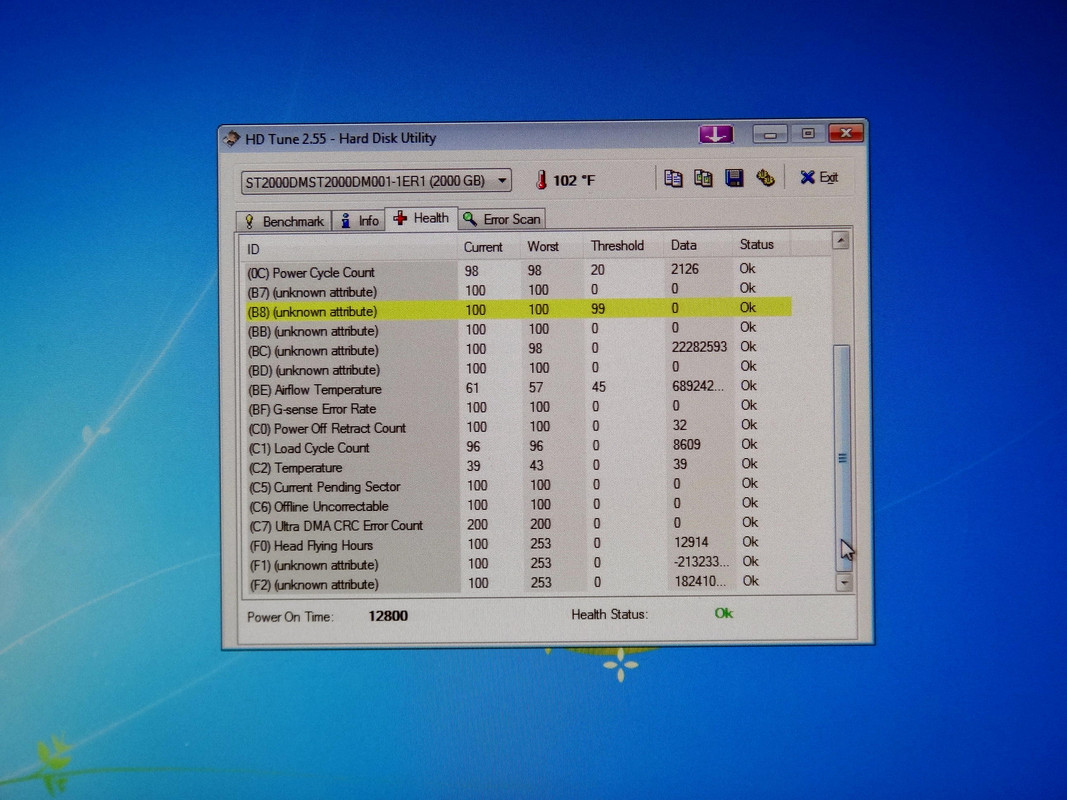Switch to the Benchmark tab

pyautogui.click(x=284, y=221)
